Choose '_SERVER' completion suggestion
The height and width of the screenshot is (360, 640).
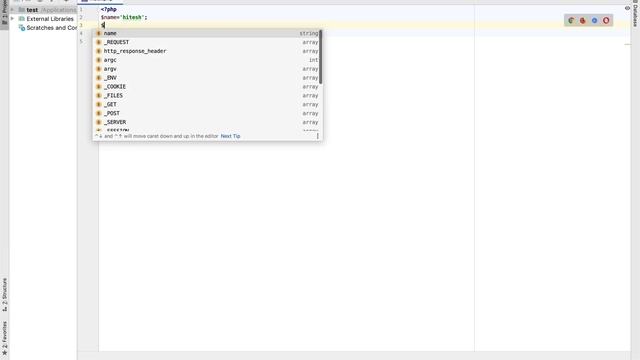[x=207, y=122]
